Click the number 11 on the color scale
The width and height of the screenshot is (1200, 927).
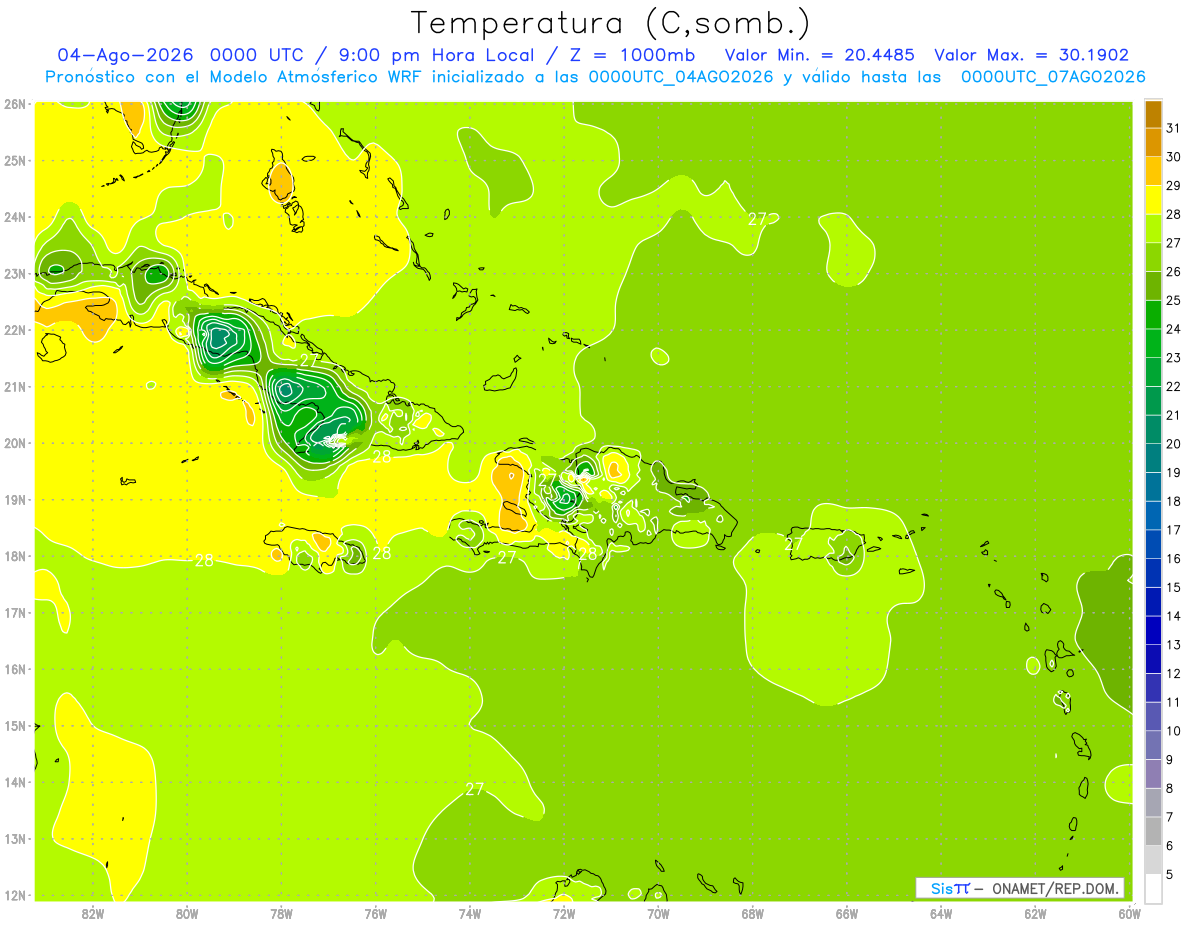tap(1174, 702)
